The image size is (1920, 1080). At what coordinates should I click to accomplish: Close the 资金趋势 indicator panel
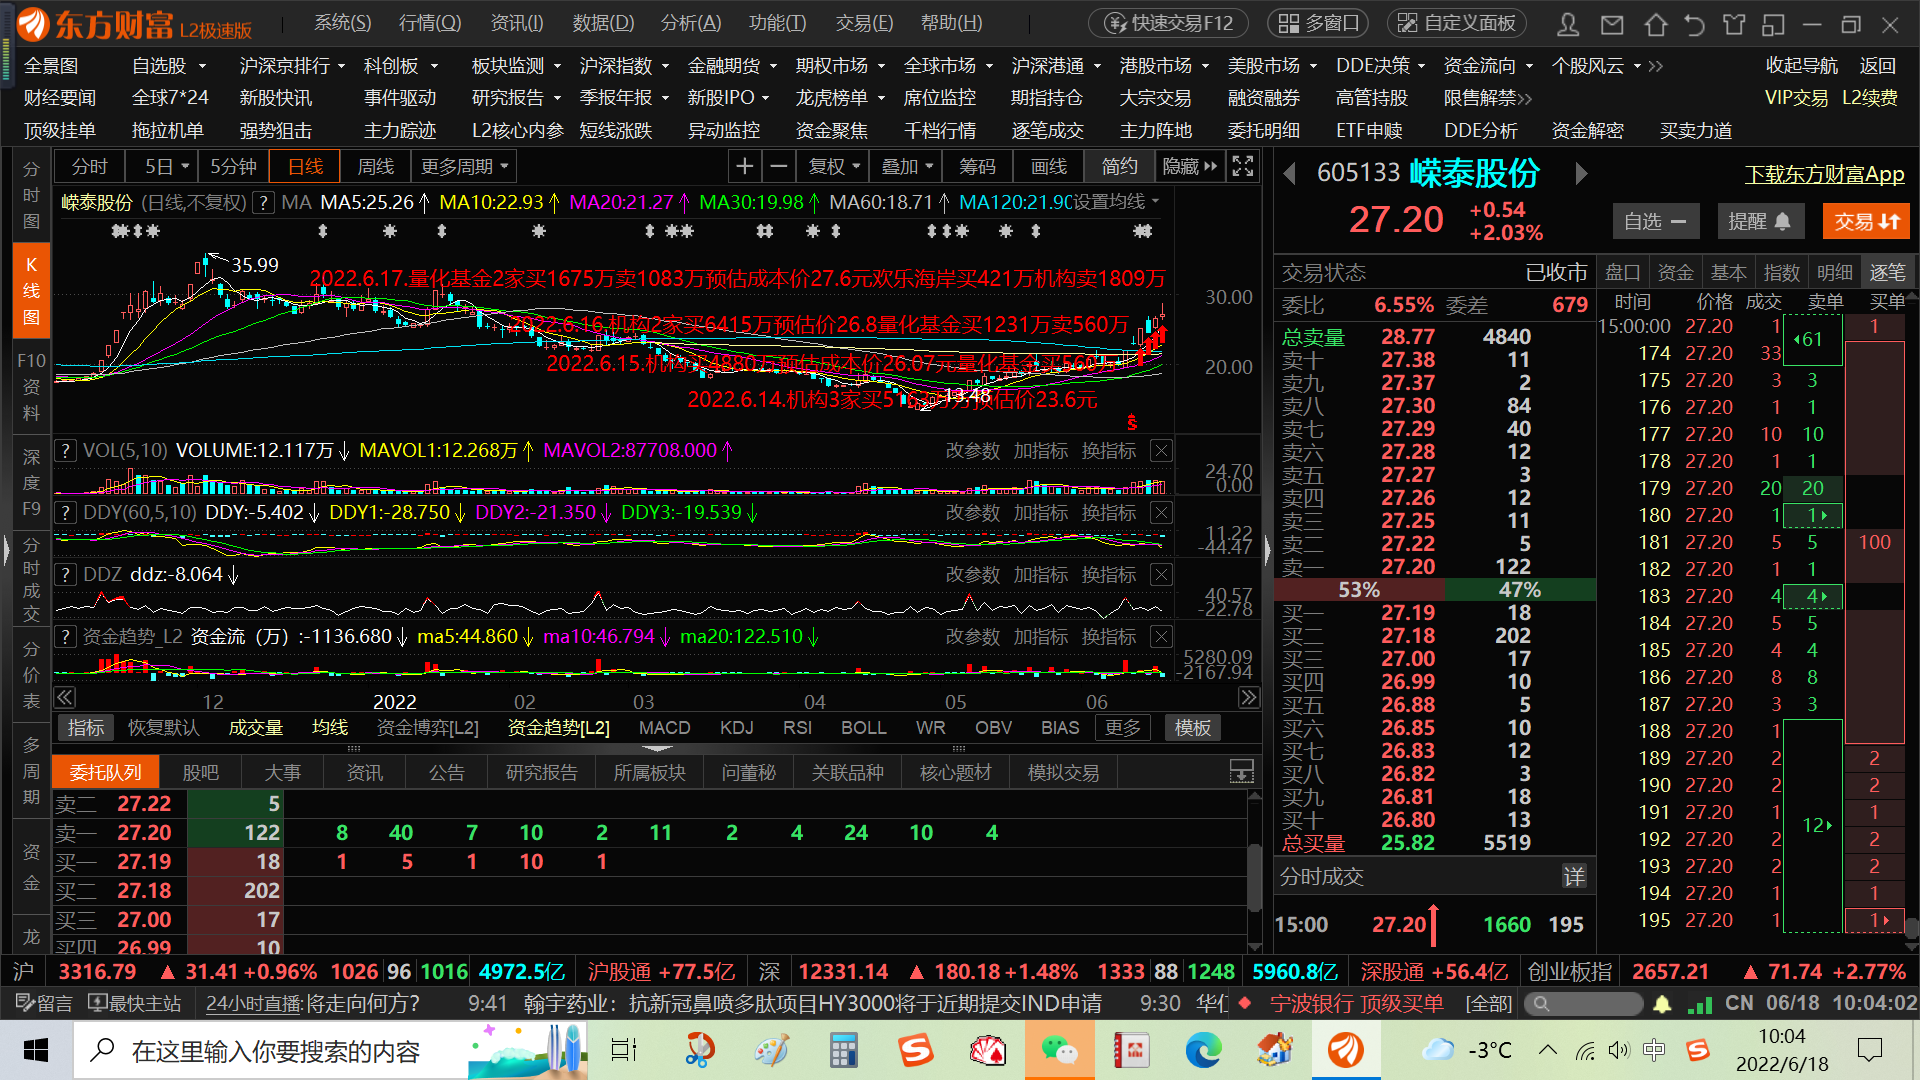click(x=1161, y=637)
